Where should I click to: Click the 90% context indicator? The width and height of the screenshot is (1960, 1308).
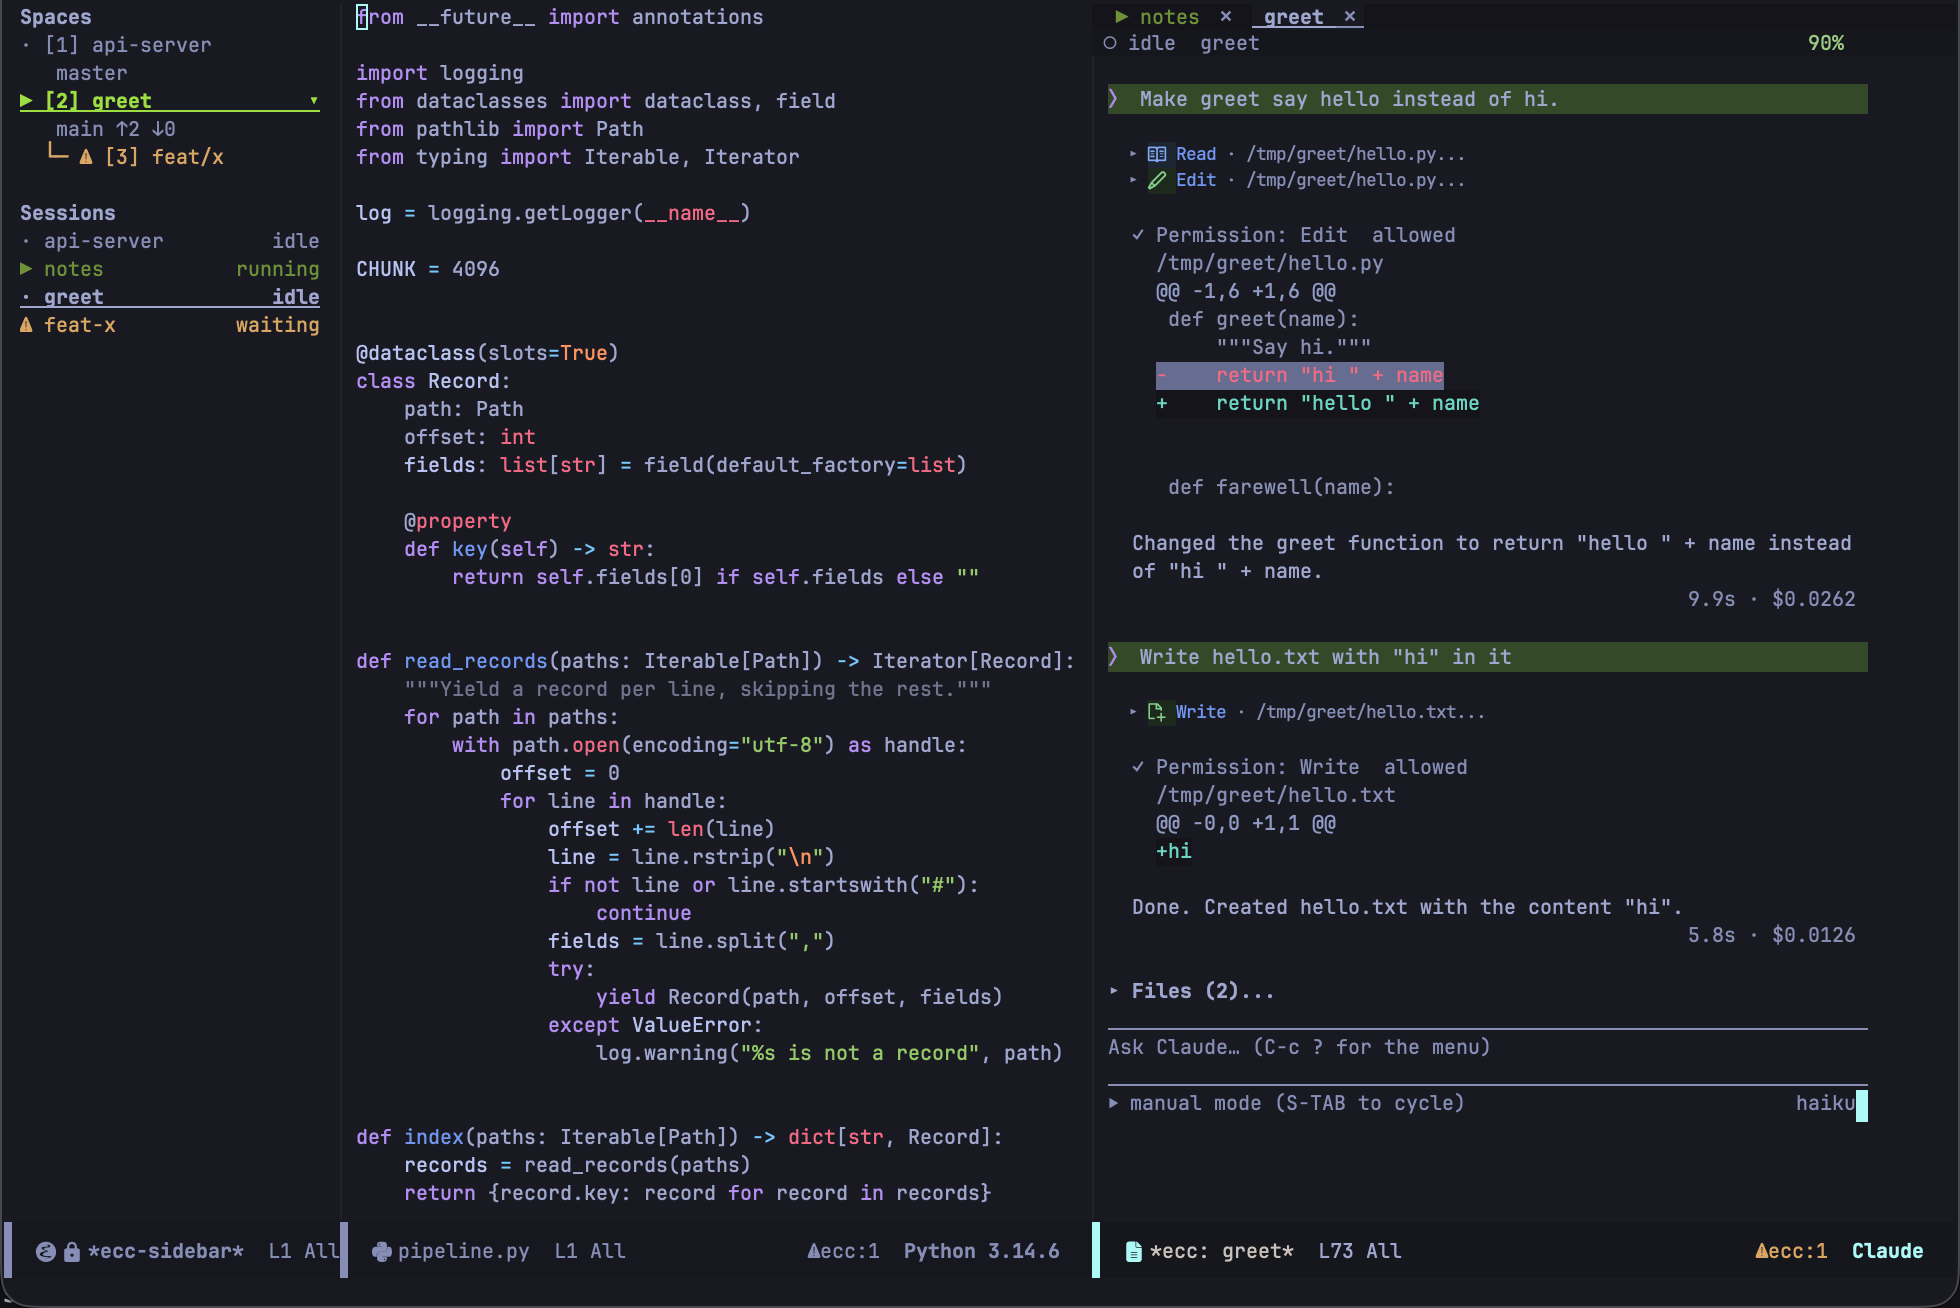coord(1826,43)
